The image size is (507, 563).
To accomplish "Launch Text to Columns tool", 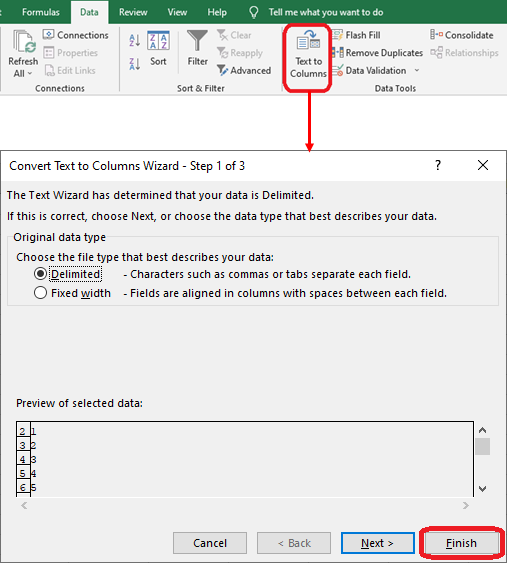I will pos(308,54).
